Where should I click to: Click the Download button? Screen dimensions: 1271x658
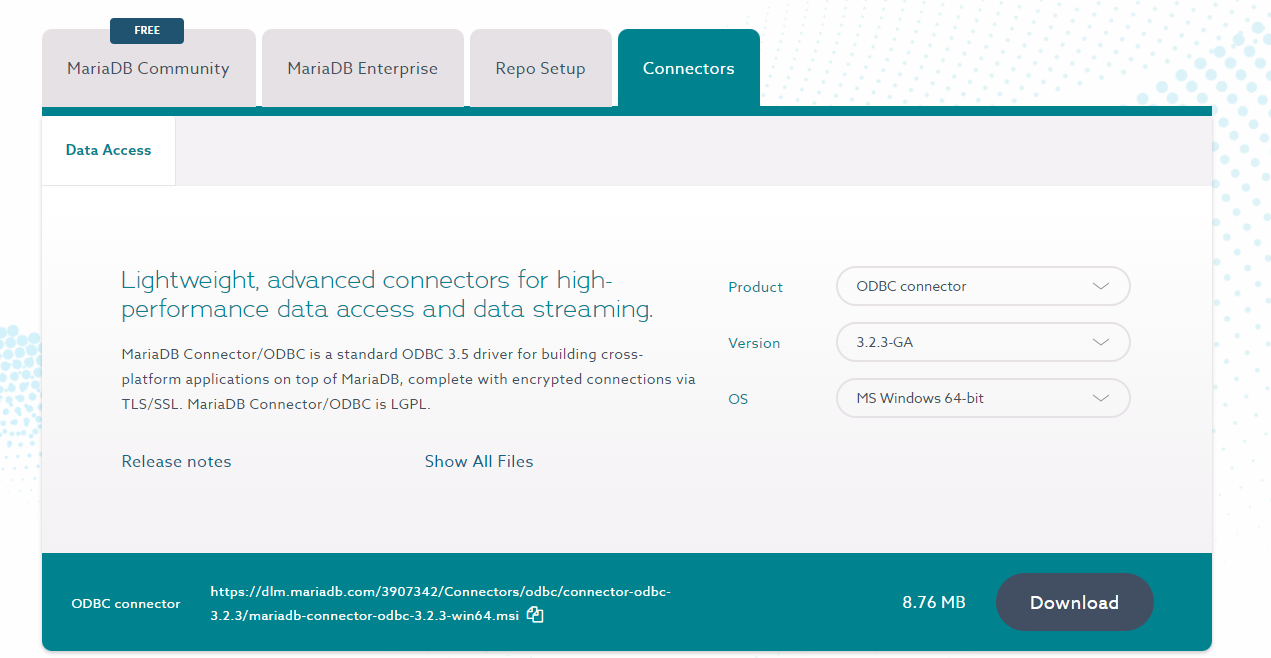tap(1074, 602)
